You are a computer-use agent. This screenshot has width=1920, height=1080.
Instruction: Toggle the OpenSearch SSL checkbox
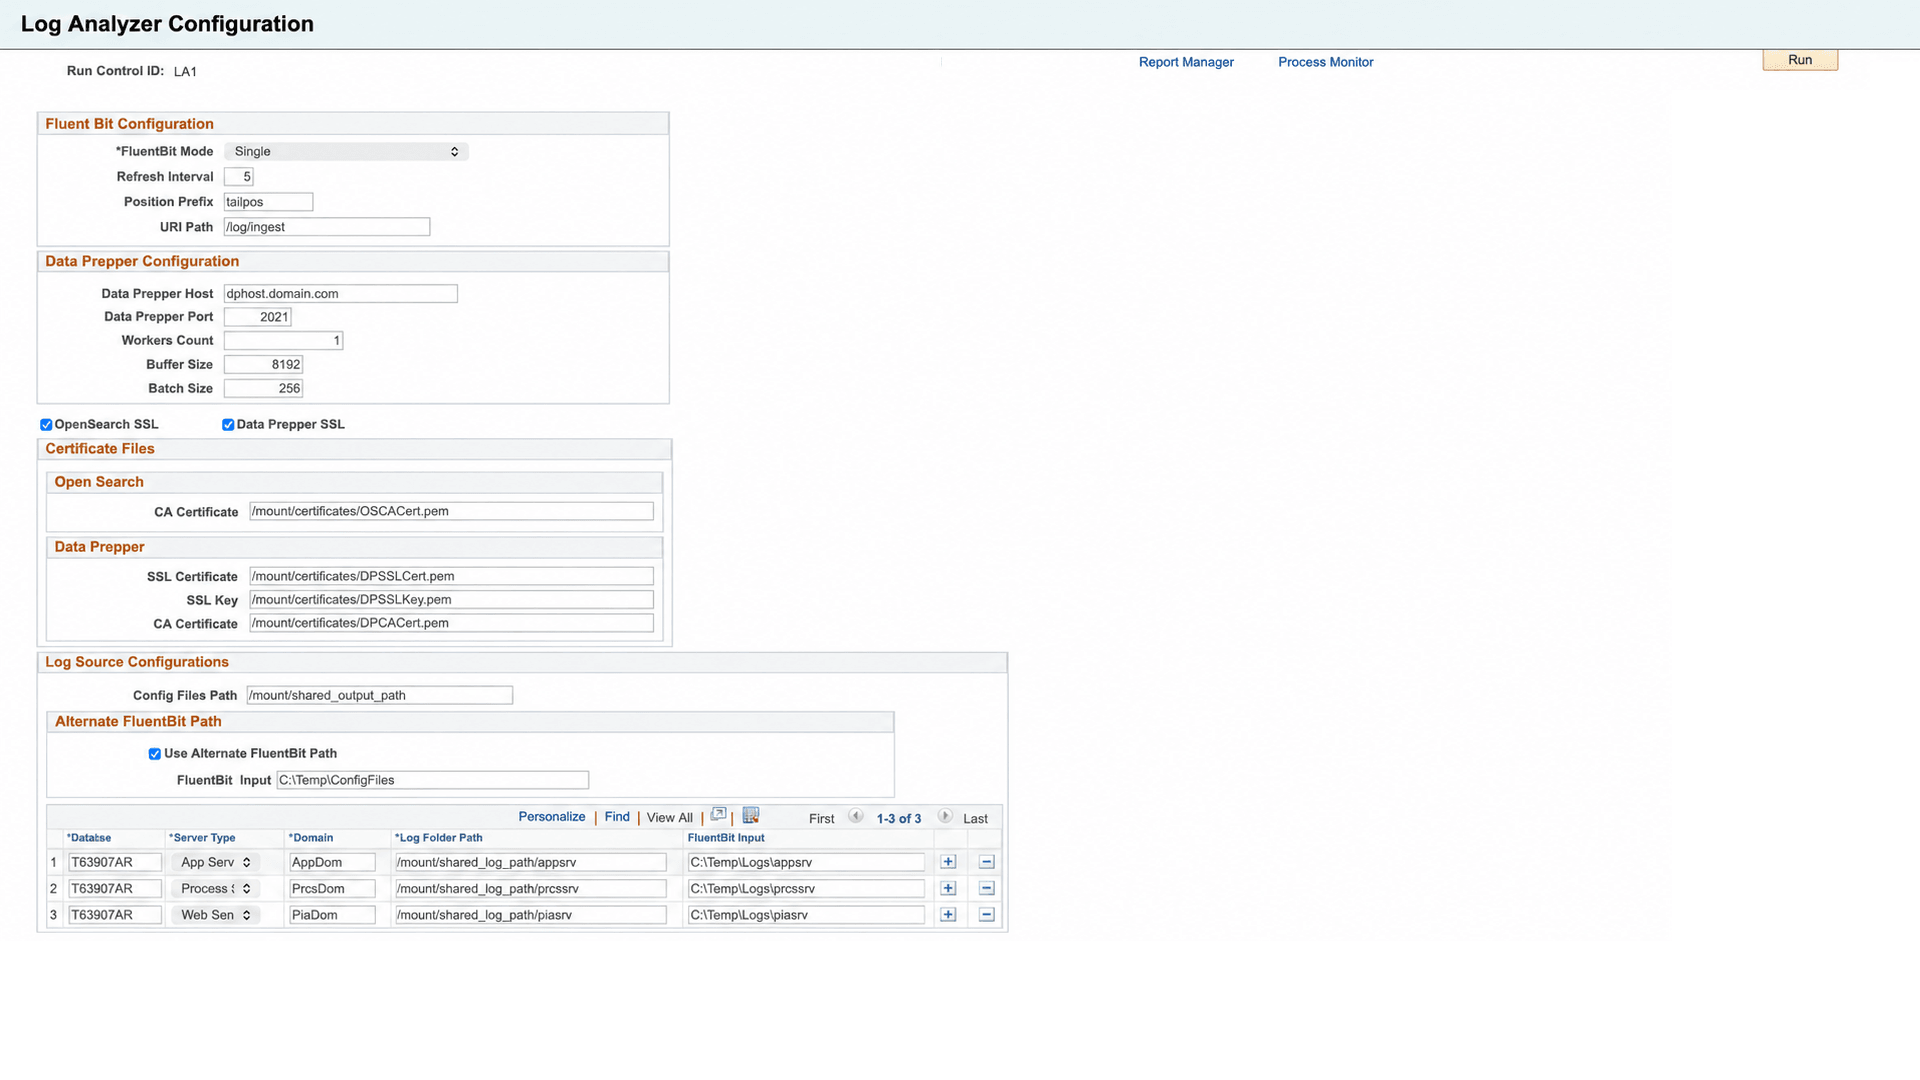coord(46,425)
